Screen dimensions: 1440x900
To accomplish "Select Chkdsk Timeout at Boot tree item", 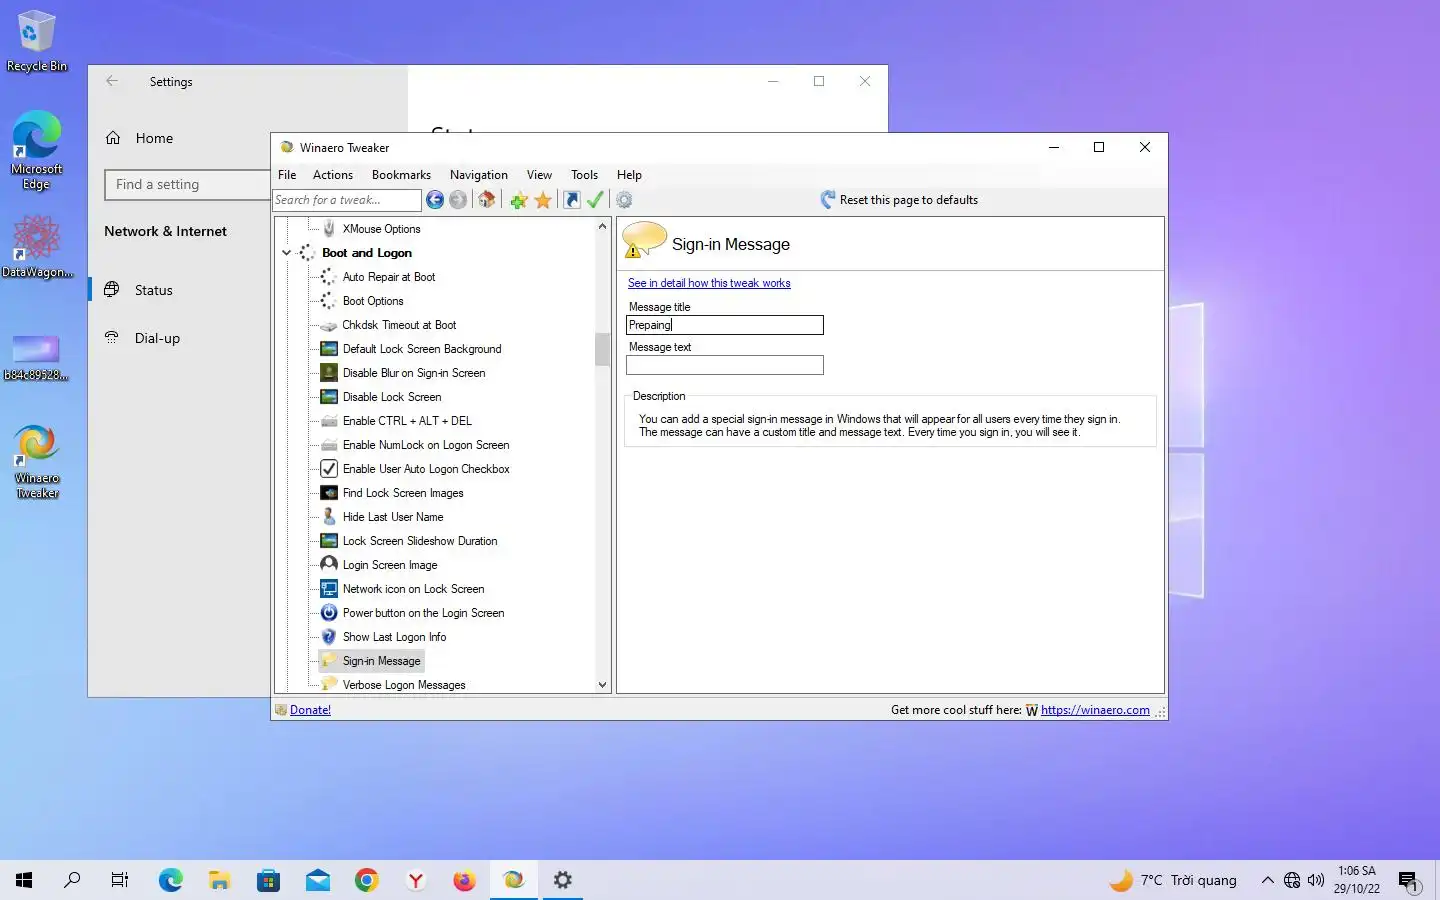I will pos(399,325).
